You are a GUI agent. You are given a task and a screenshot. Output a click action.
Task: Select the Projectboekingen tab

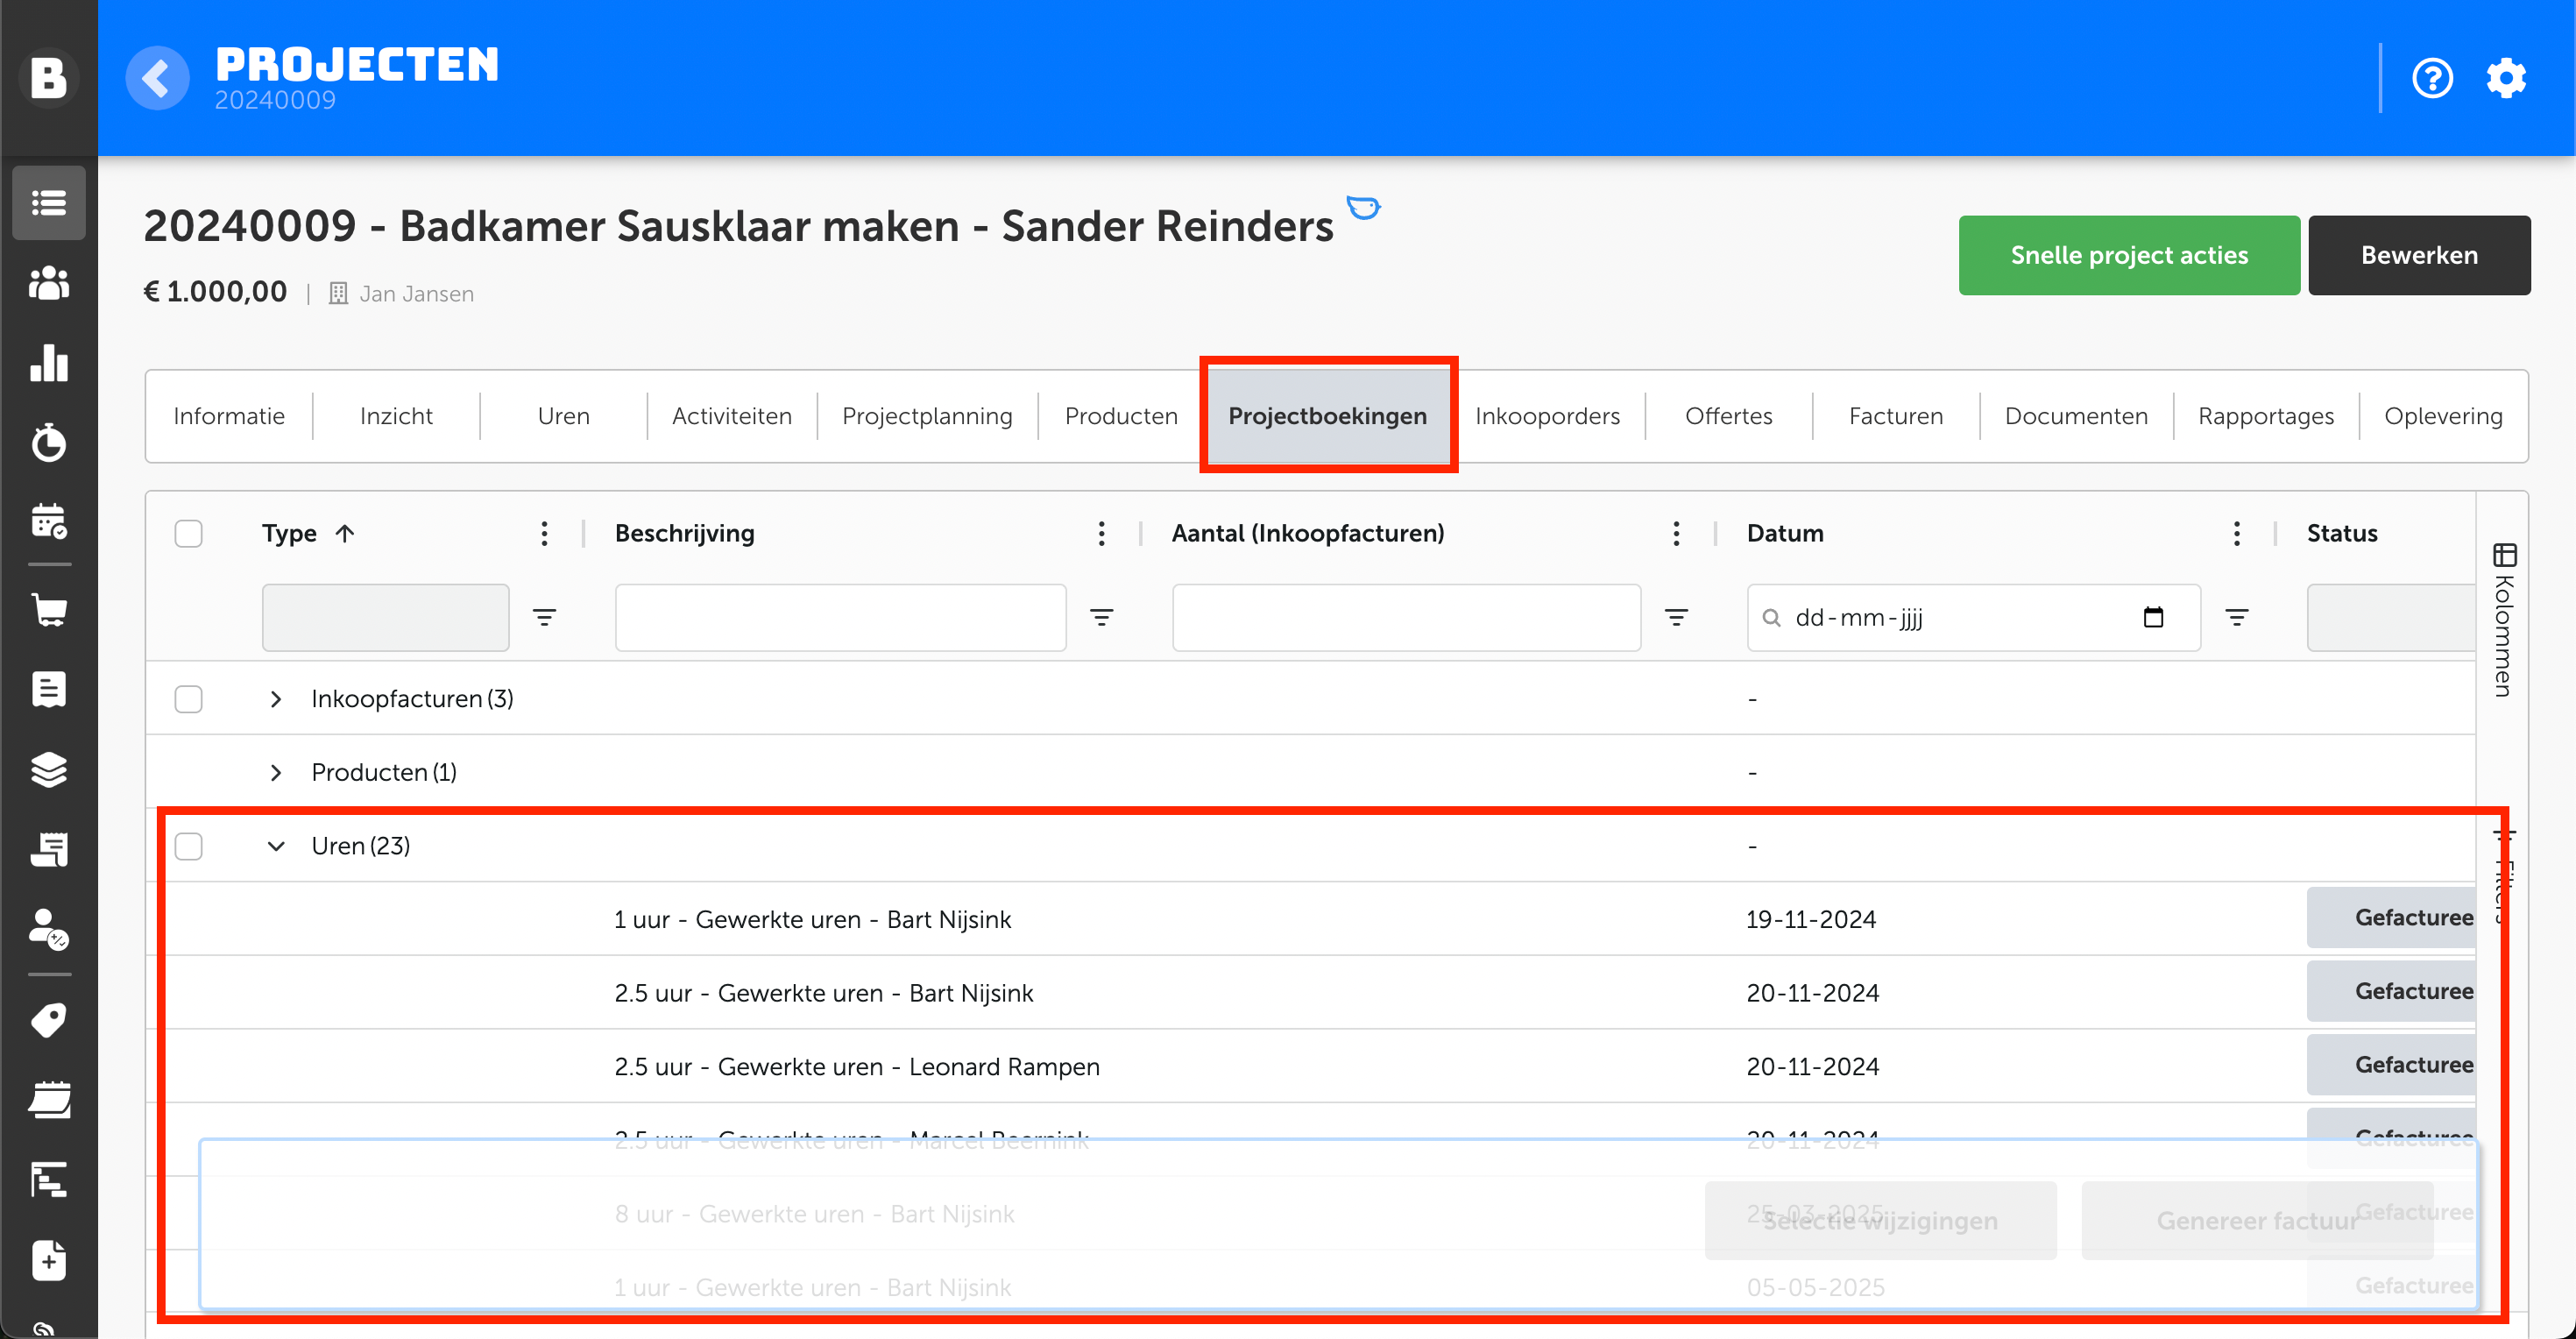1327,416
